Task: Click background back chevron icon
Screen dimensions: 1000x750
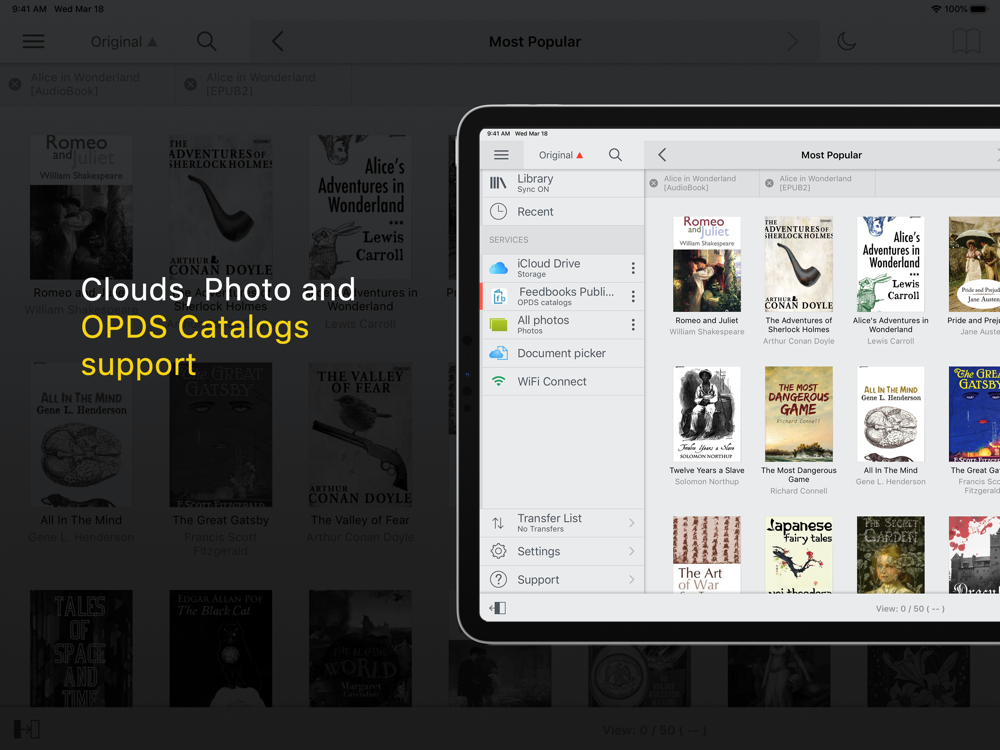Action: 277,41
